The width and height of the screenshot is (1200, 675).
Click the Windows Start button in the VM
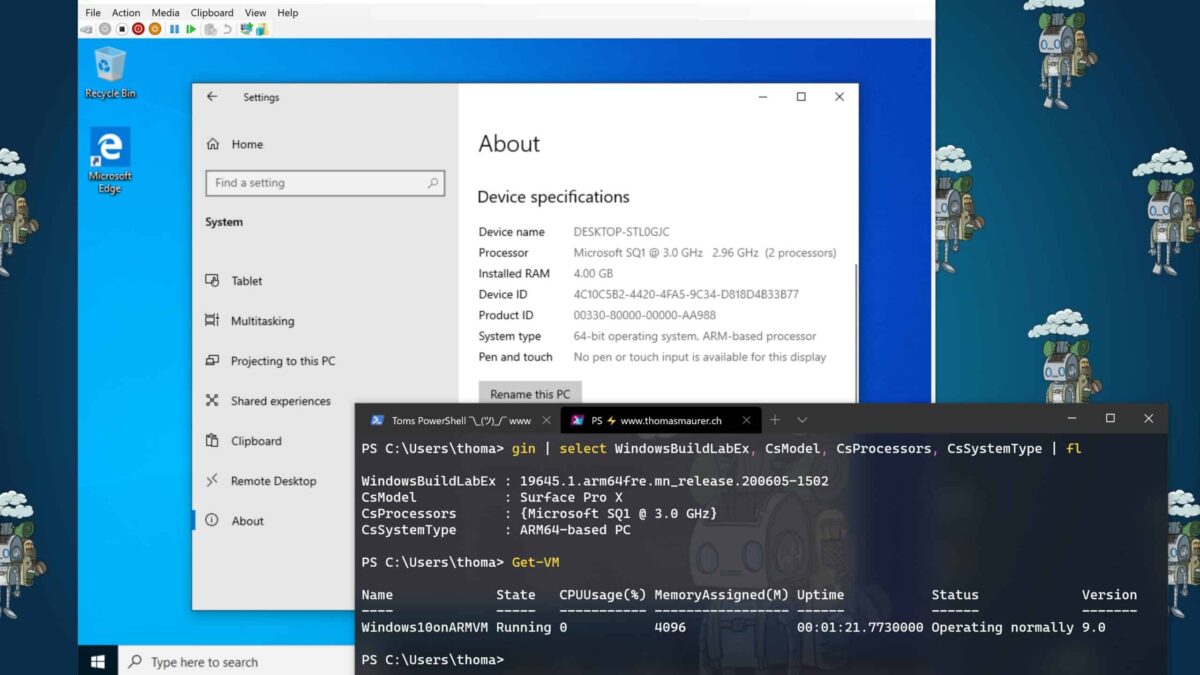(x=98, y=661)
